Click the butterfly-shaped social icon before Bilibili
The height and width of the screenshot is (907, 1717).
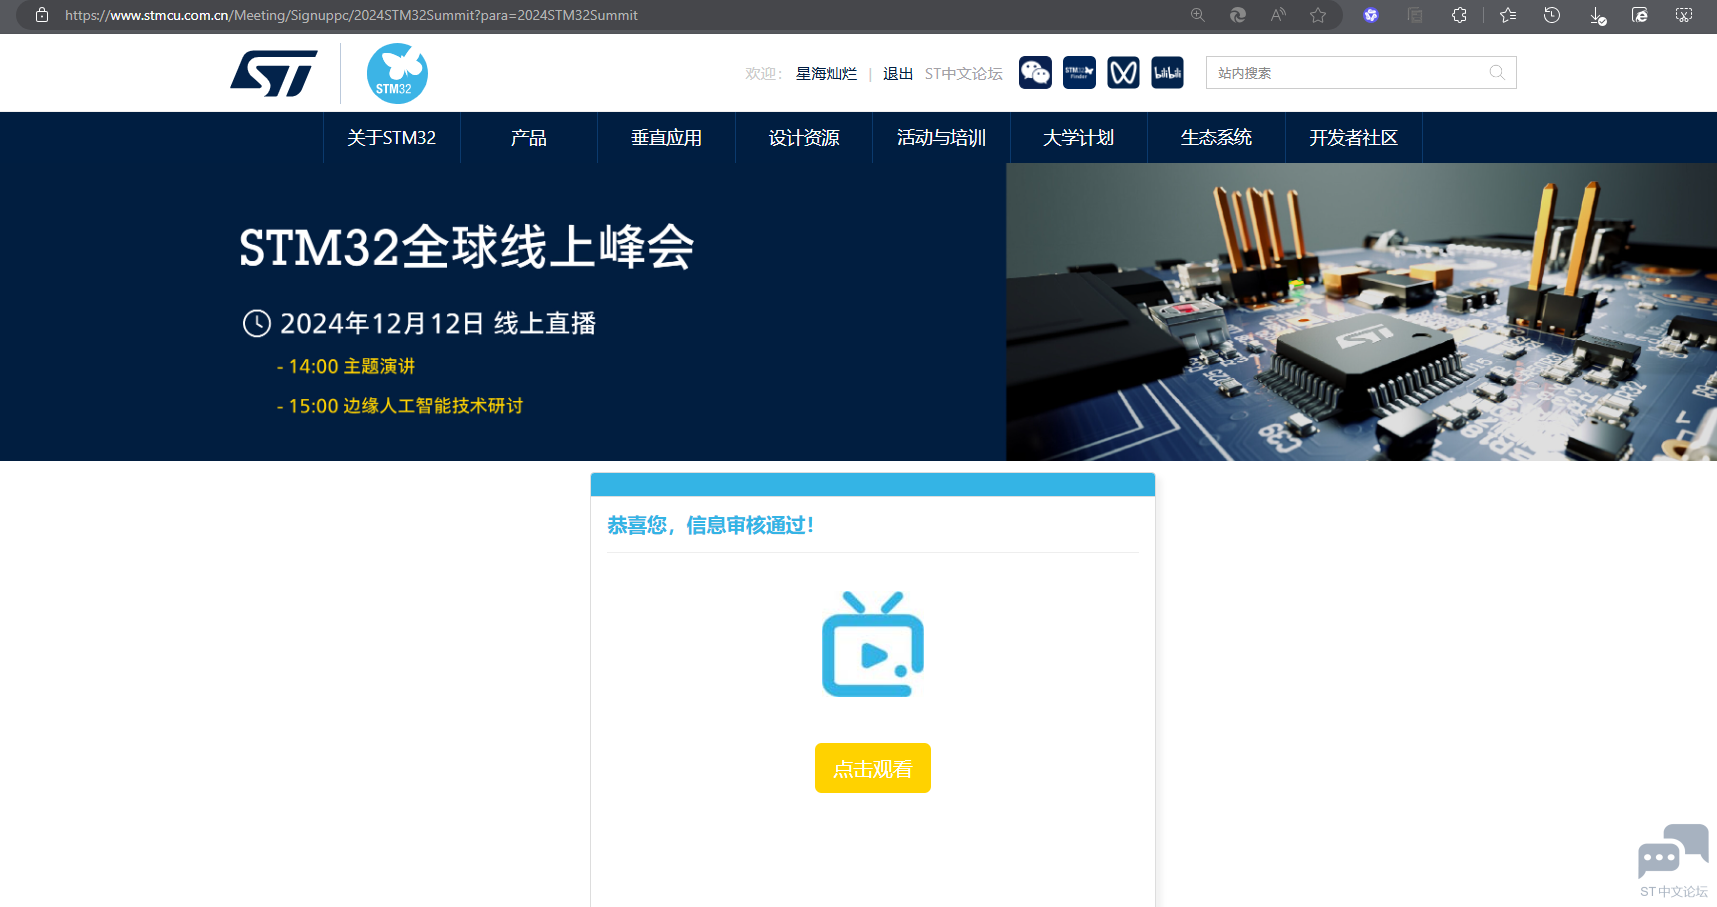(1123, 73)
